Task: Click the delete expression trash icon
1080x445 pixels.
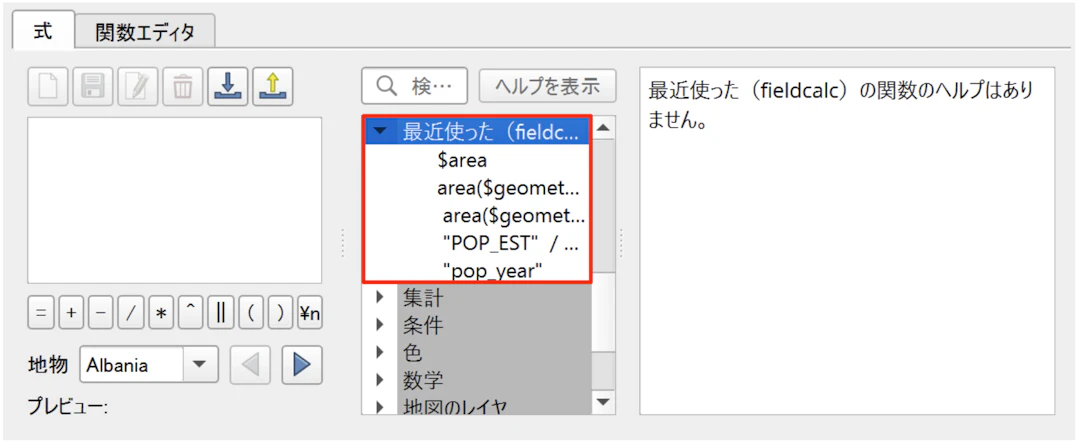Action: click(183, 87)
